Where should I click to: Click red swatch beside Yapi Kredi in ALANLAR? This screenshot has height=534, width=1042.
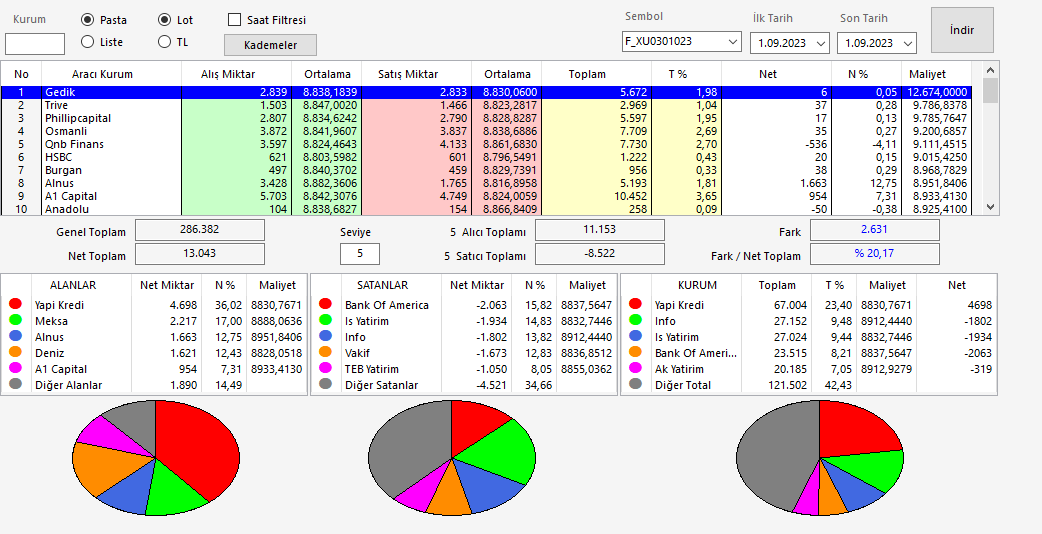click(x=15, y=304)
